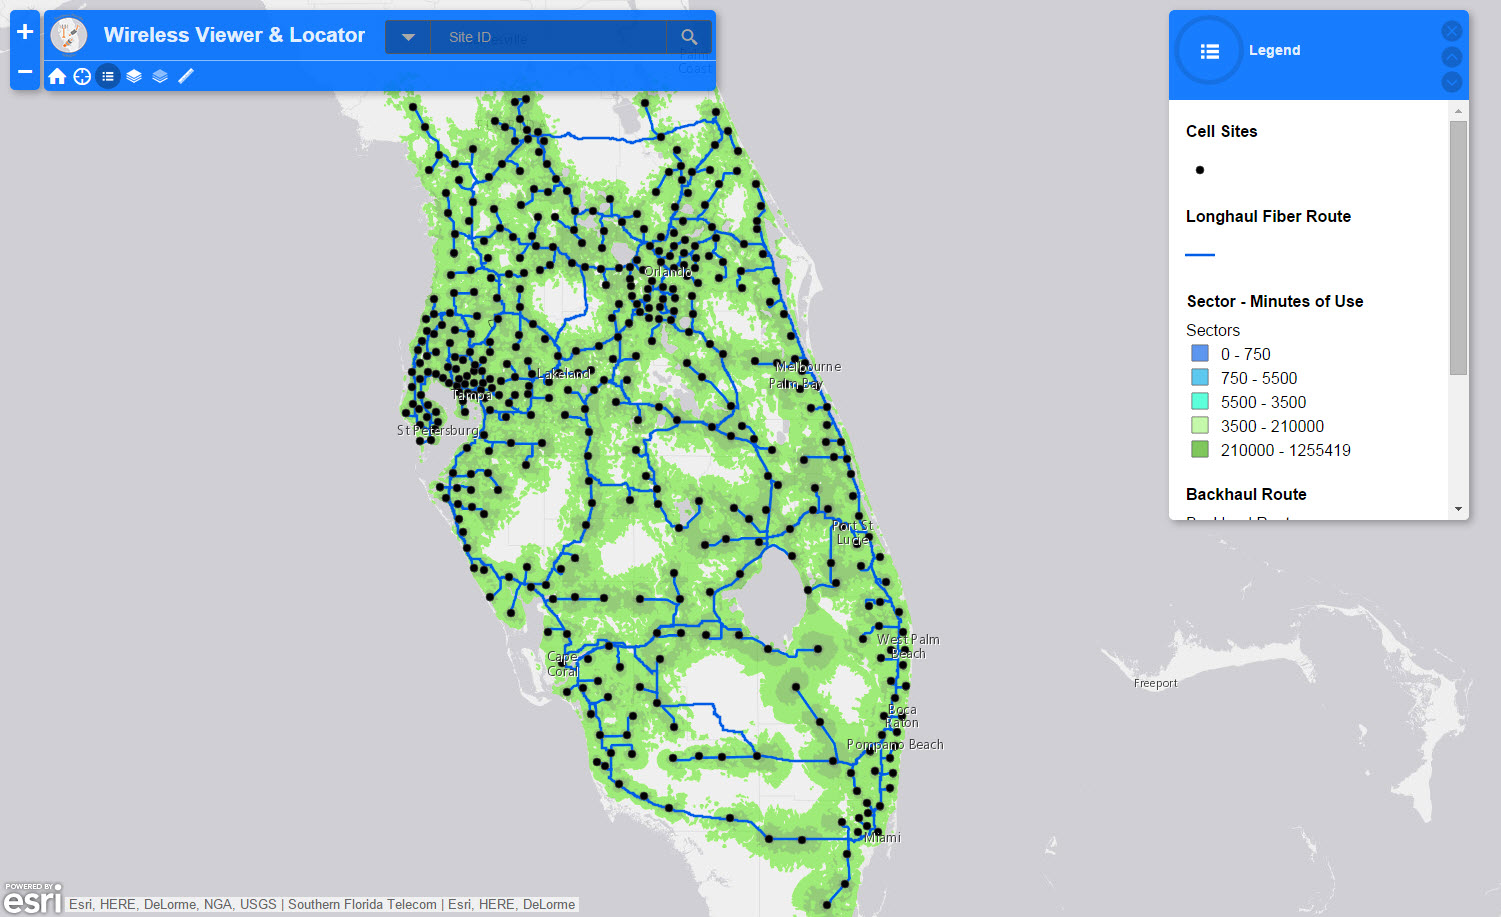Click the Pompano Beach map label
Viewport: 1501px width, 917px height.
[895, 745]
